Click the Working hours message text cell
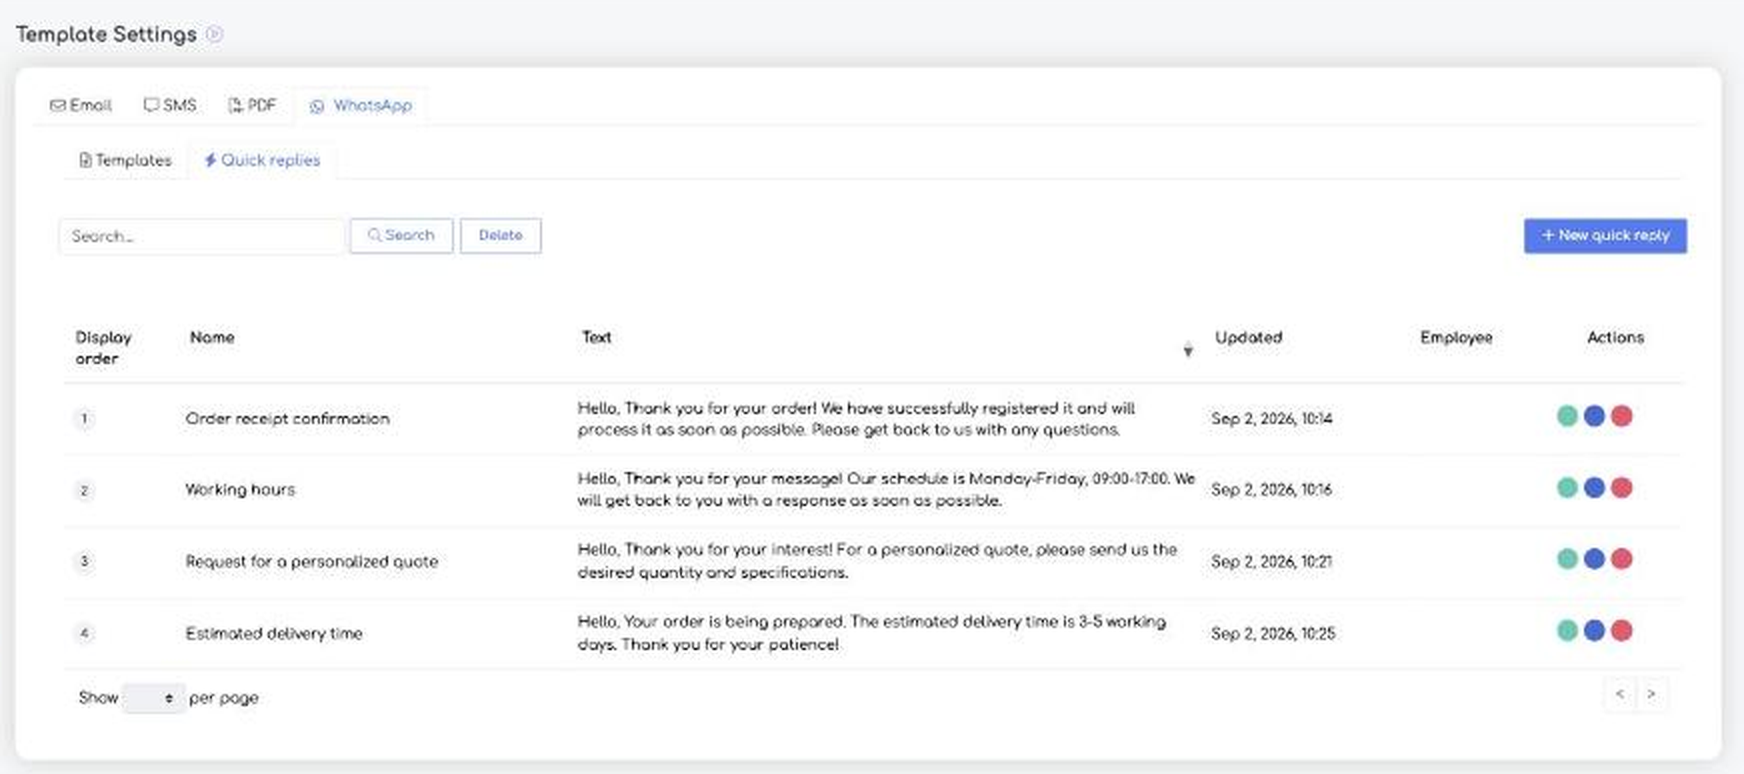Screen dimensions: 1744x774 click(x=886, y=490)
